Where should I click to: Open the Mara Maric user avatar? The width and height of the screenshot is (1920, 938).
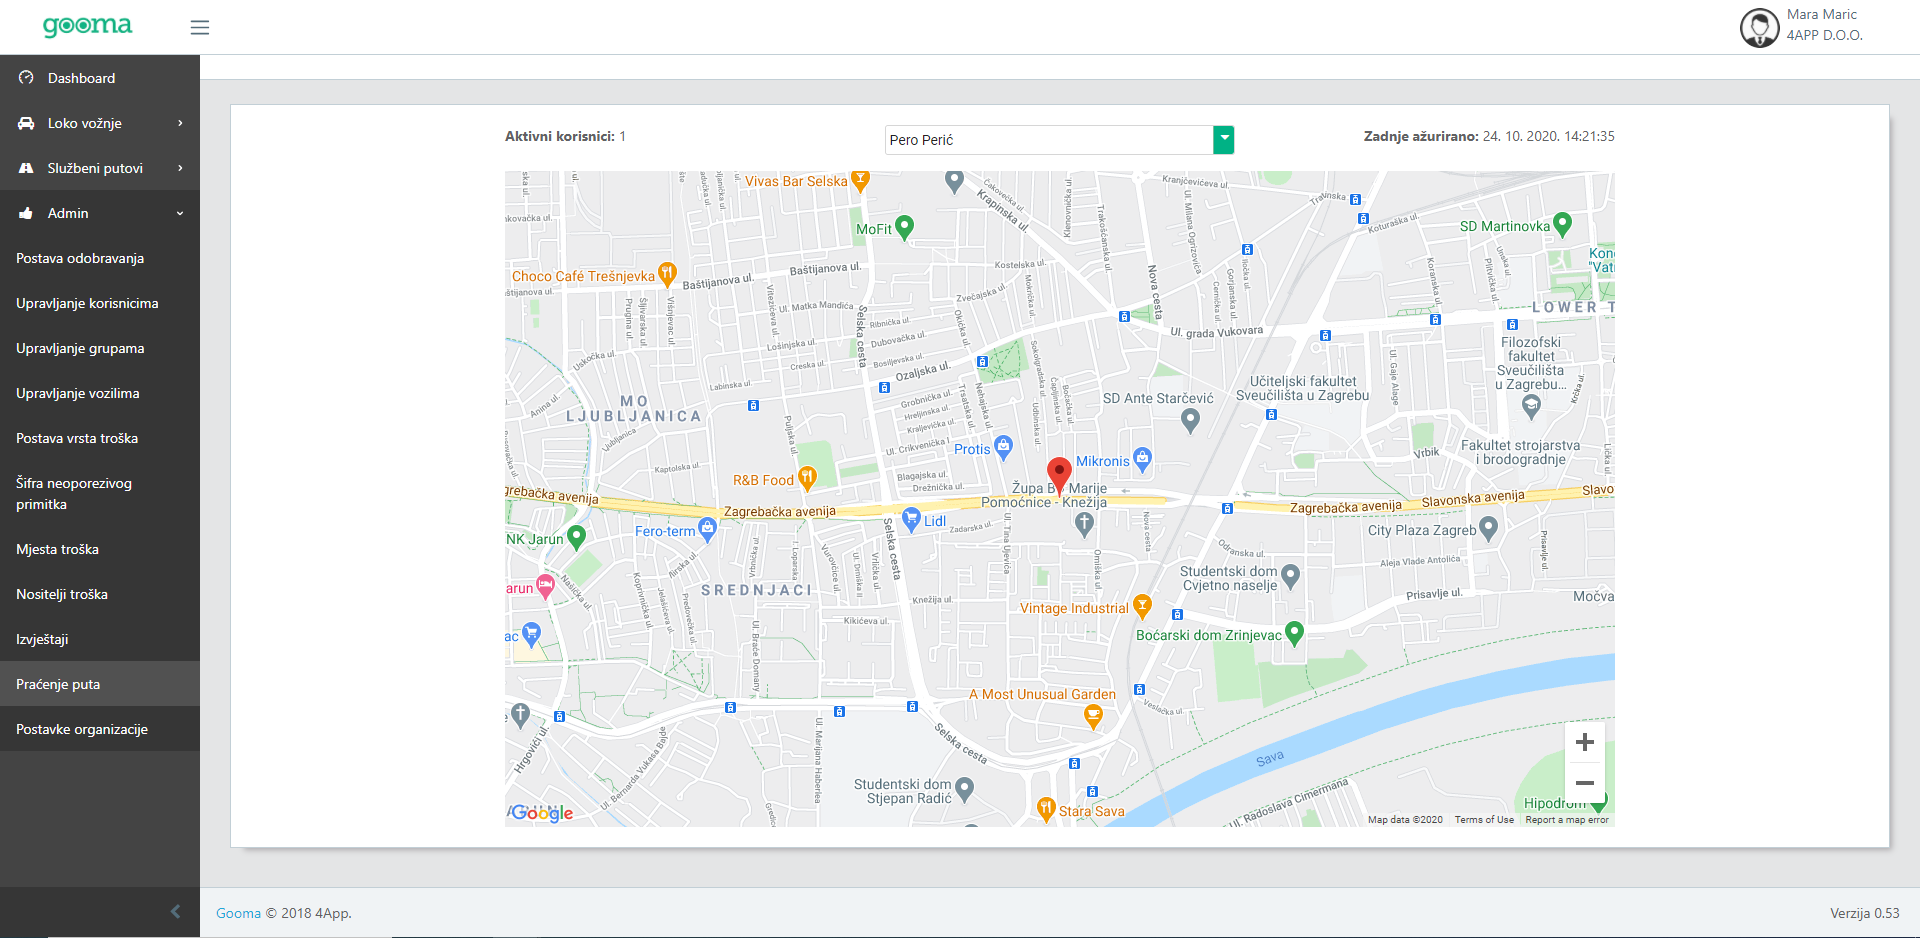point(1759,27)
